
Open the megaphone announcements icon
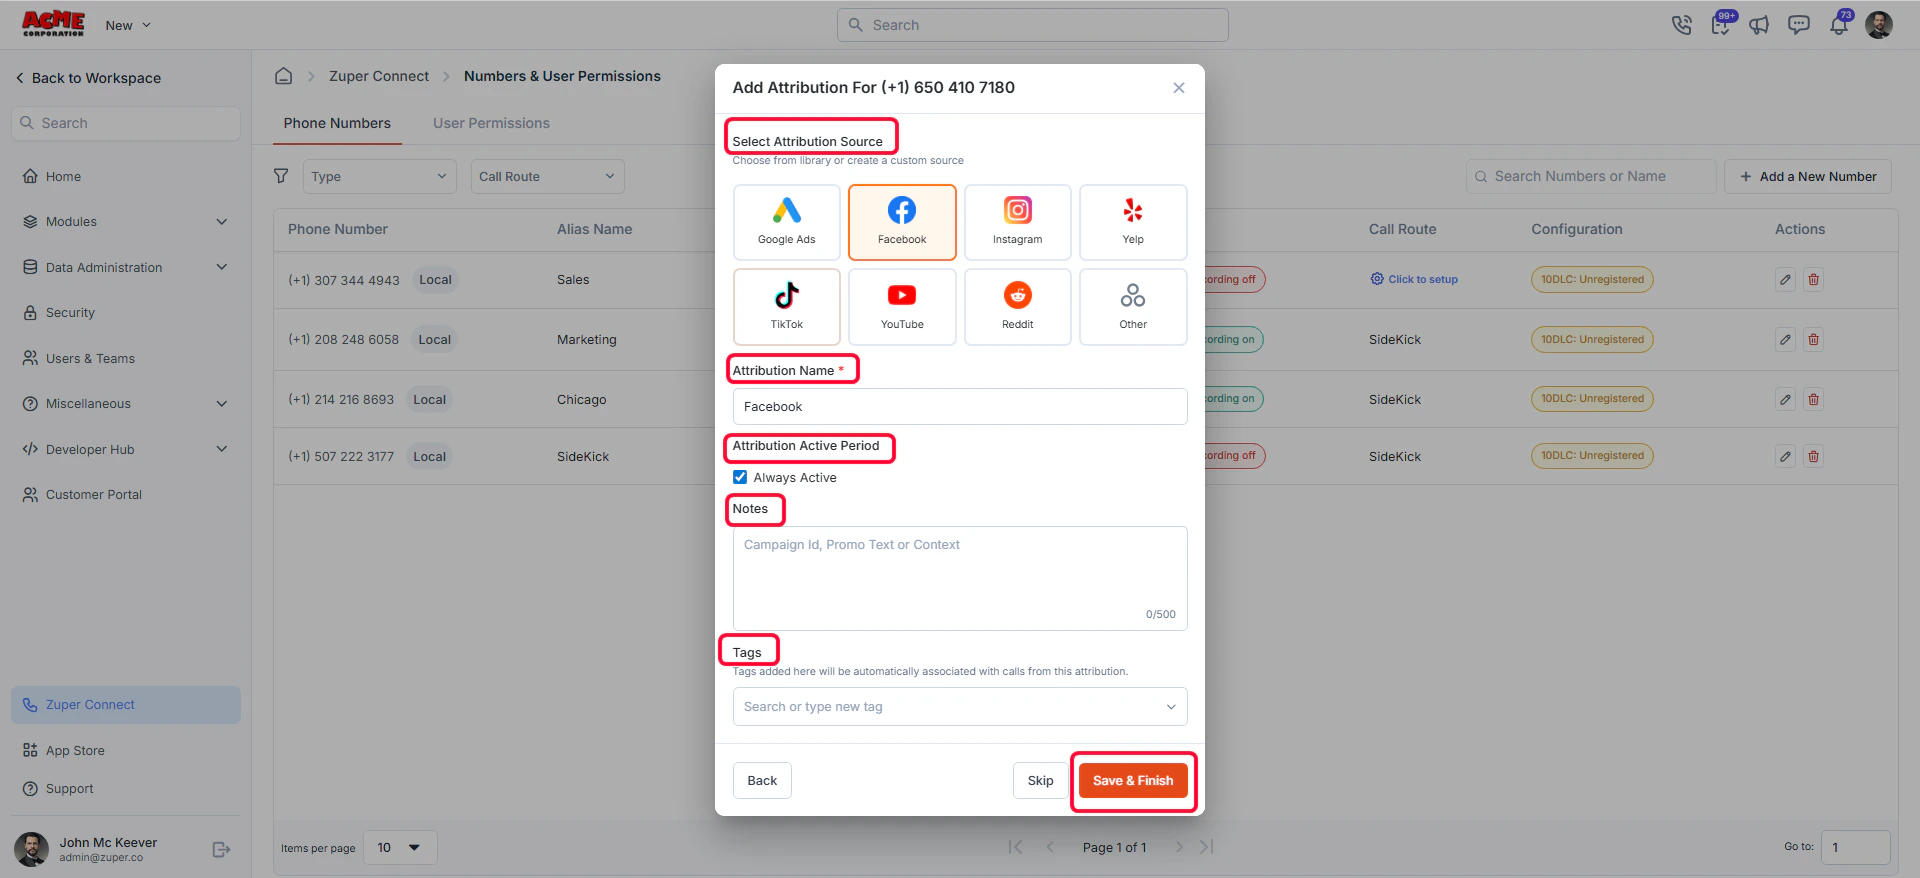point(1759,25)
